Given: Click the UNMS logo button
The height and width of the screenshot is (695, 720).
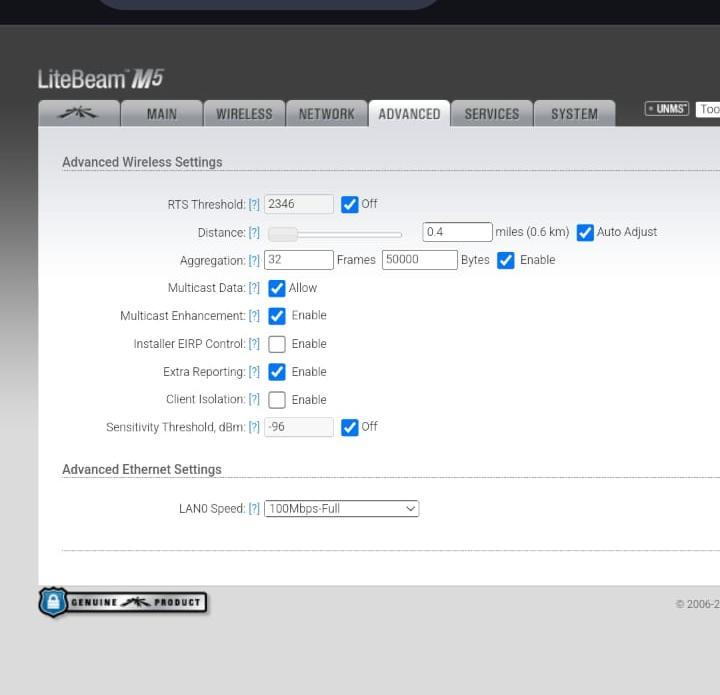Looking at the screenshot, I should click(x=667, y=109).
